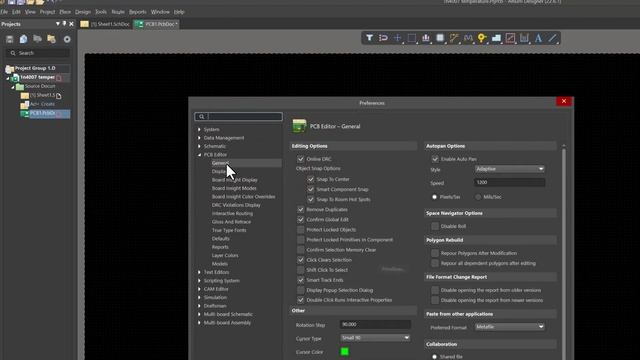Open Projects panel settings gear icon

tap(67, 39)
